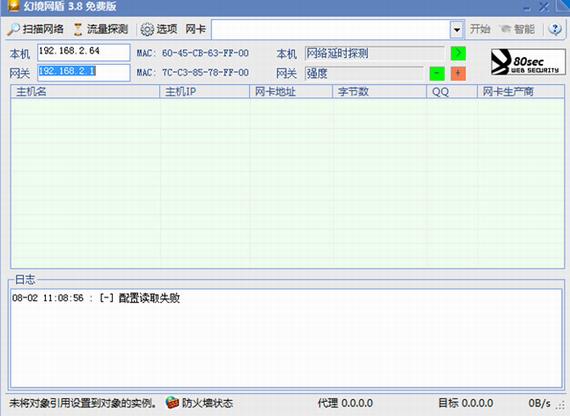570x416 pixels.
Task: Click the status message 未将对象引用设置到对象的实例
Action: coord(83,403)
